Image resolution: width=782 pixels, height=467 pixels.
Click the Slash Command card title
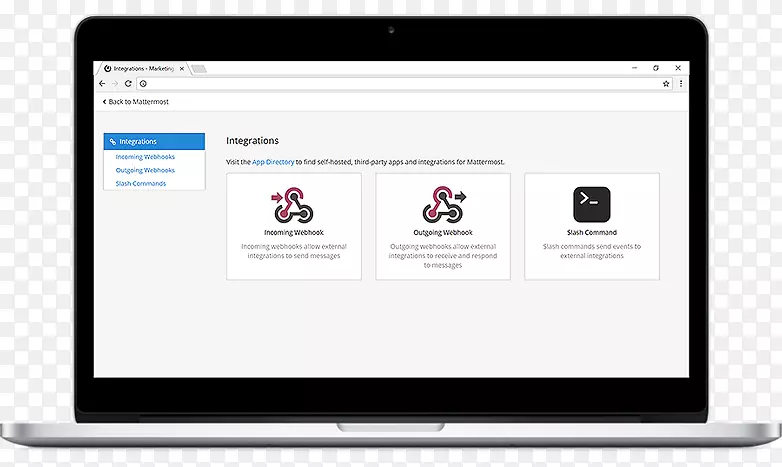592,233
